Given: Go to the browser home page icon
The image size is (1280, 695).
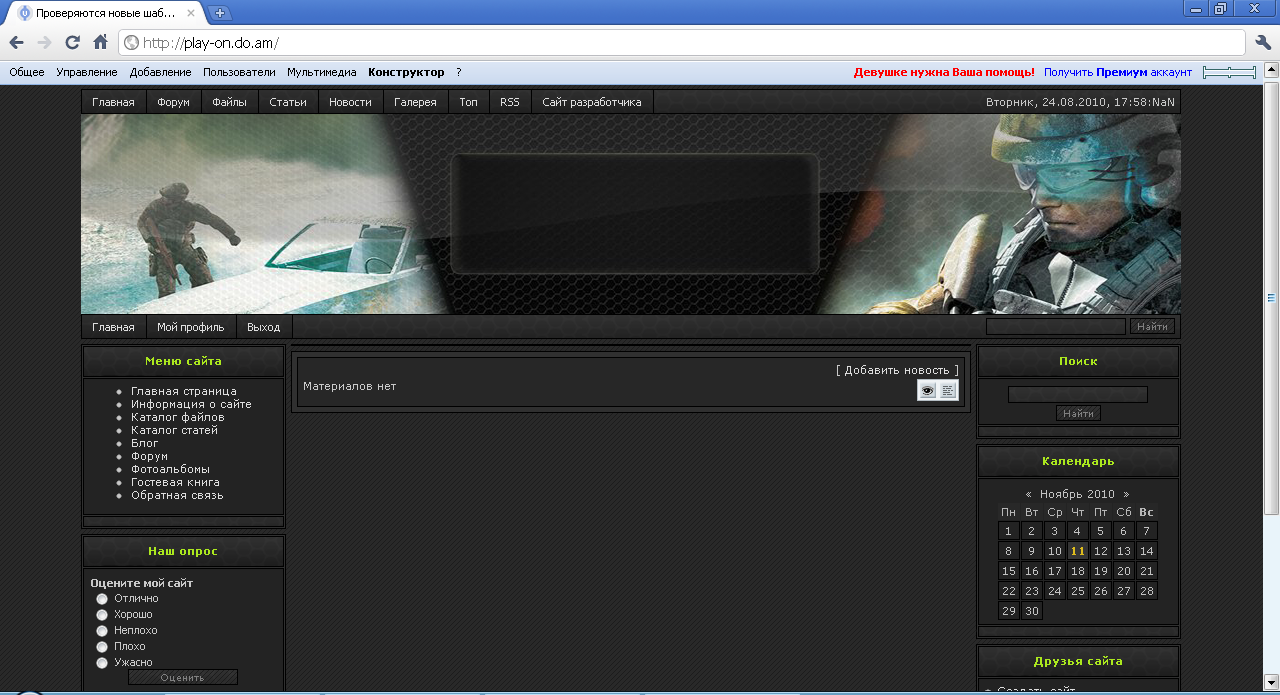Looking at the screenshot, I should pos(100,42).
